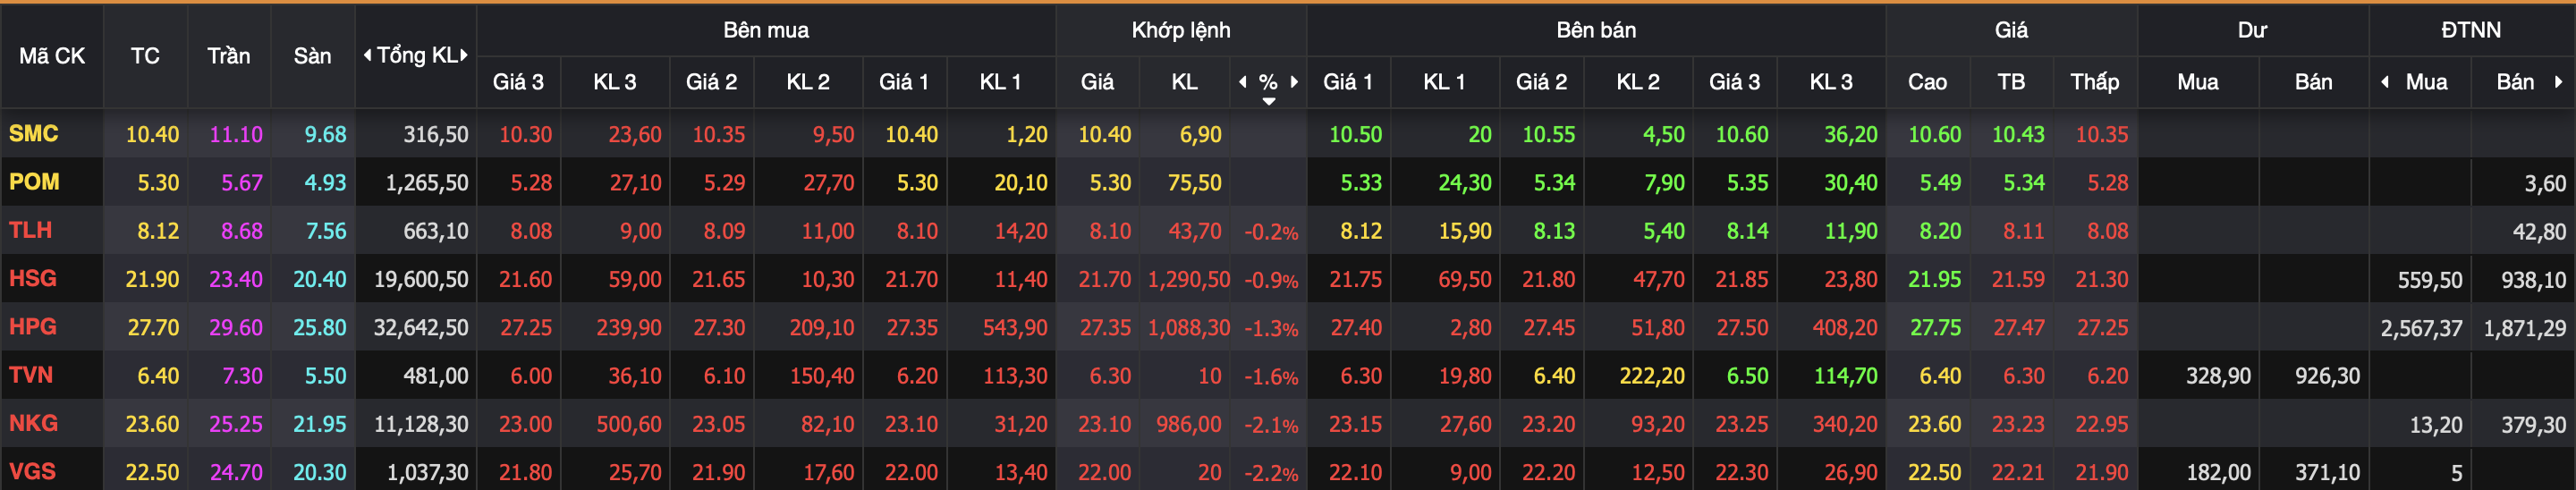Image resolution: width=2576 pixels, height=490 pixels.
Task: Click the Bên bán group header
Action: pos(1596,30)
